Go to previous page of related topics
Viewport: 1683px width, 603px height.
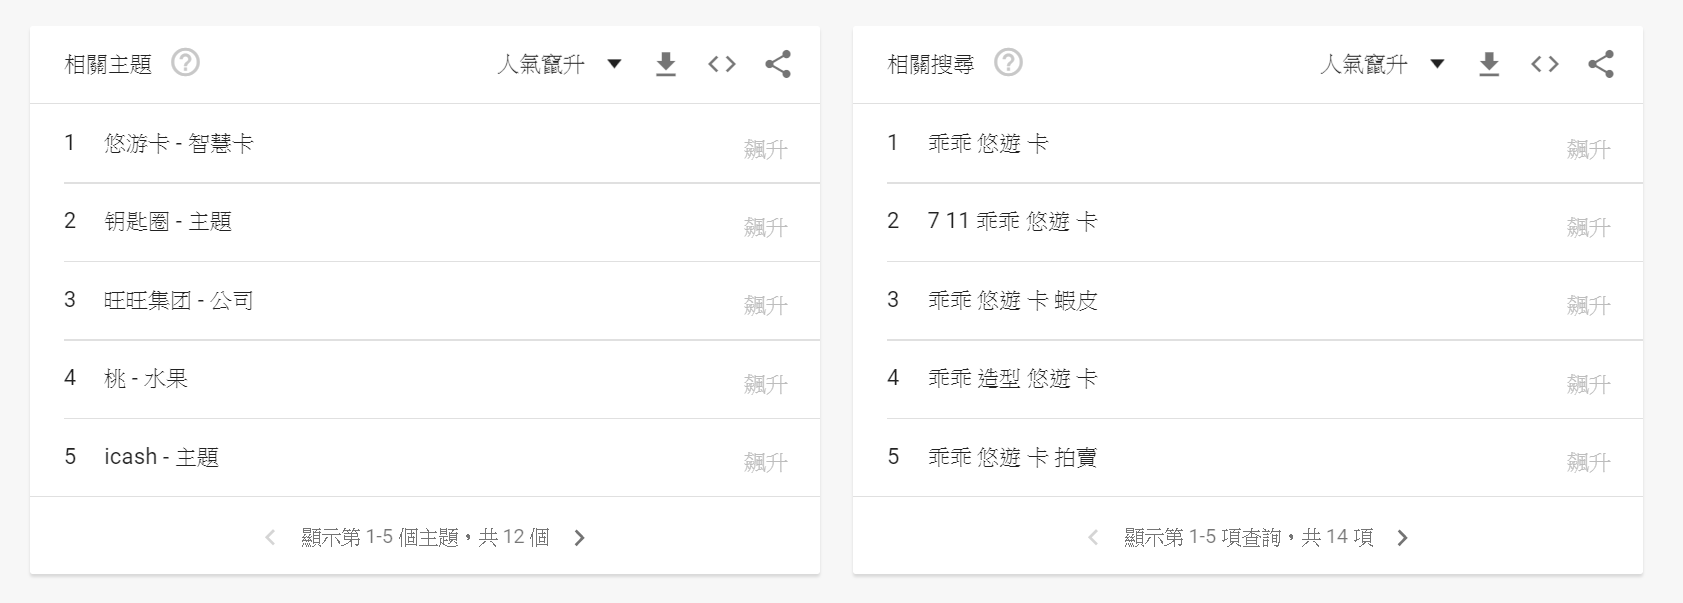click(270, 538)
